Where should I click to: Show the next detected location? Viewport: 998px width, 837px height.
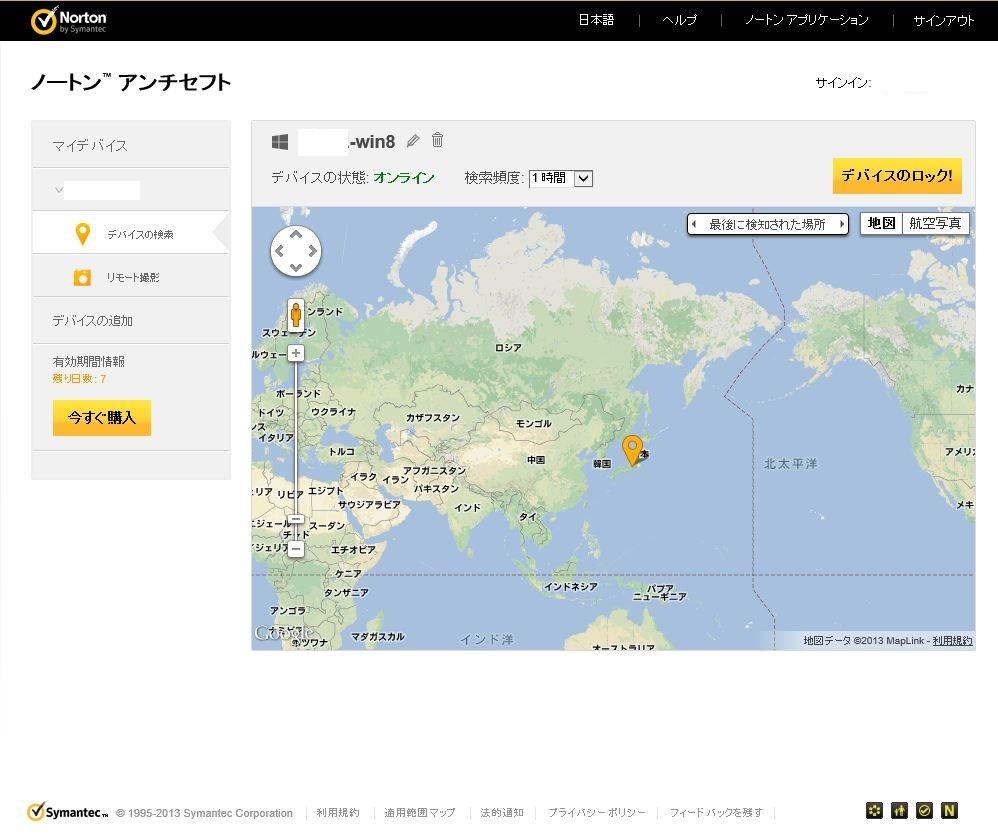pos(841,224)
